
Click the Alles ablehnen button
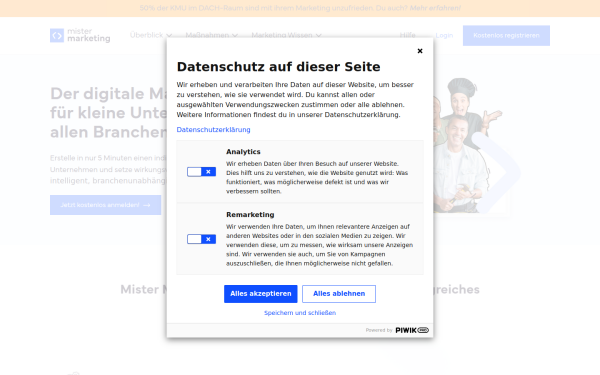click(x=339, y=294)
